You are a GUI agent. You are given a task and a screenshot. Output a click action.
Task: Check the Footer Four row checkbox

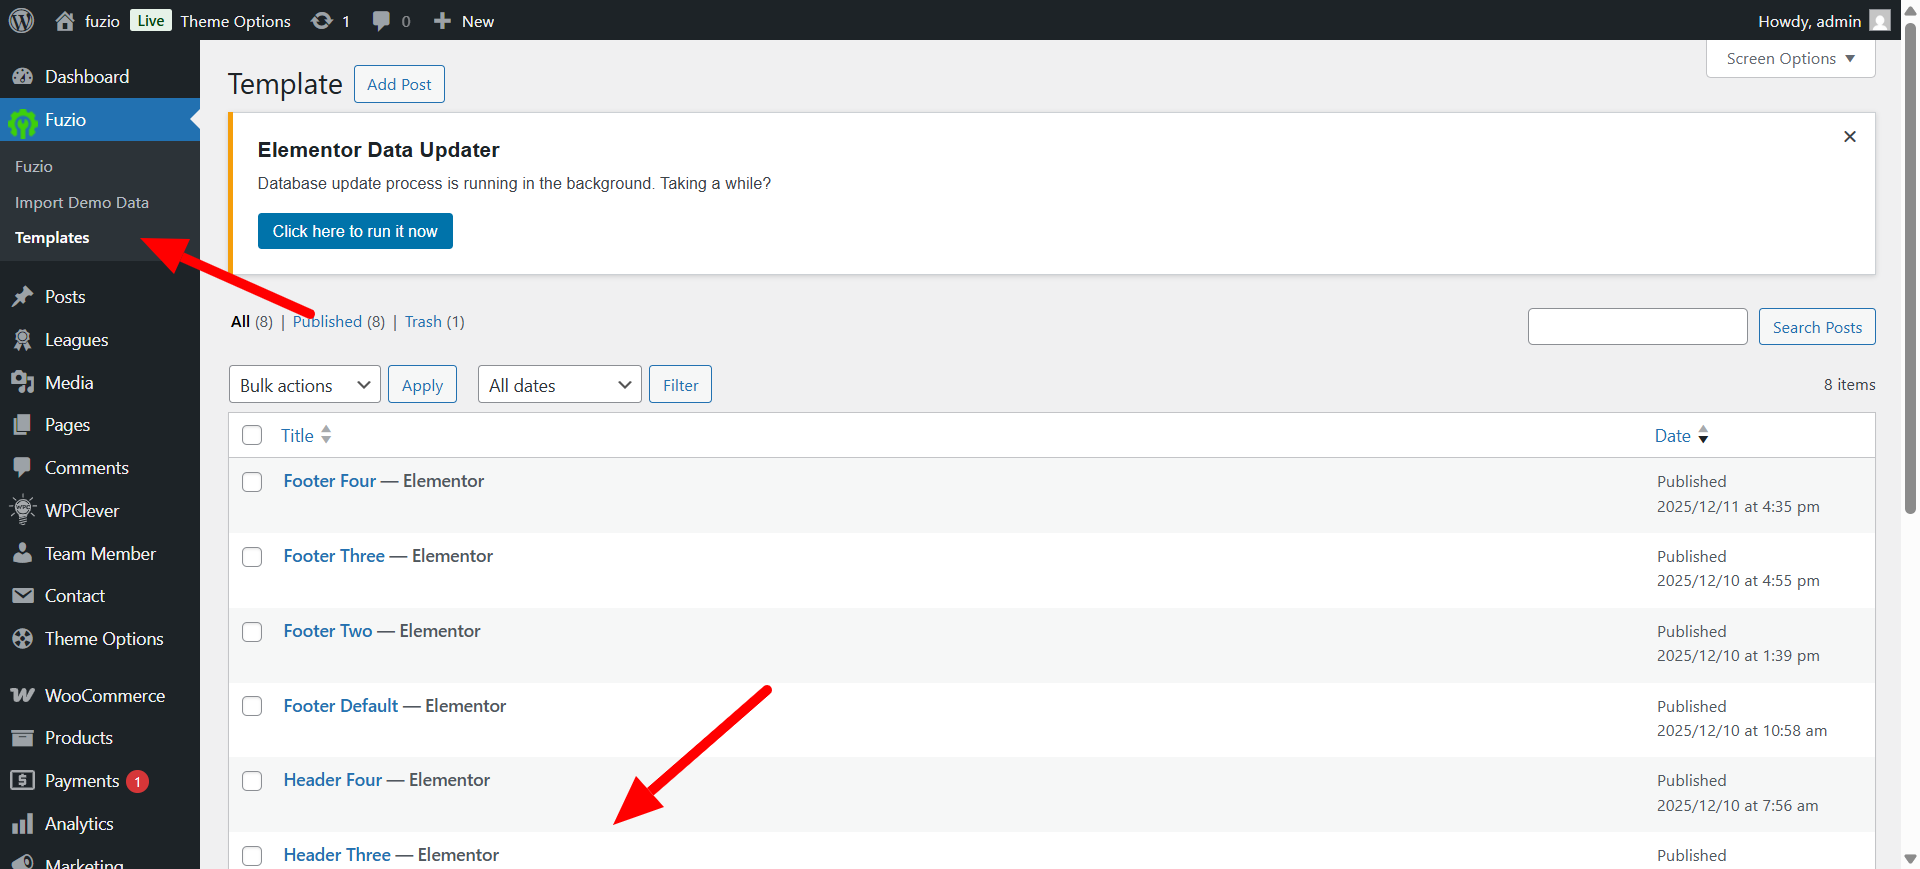pyautogui.click(x=252, y=482)
